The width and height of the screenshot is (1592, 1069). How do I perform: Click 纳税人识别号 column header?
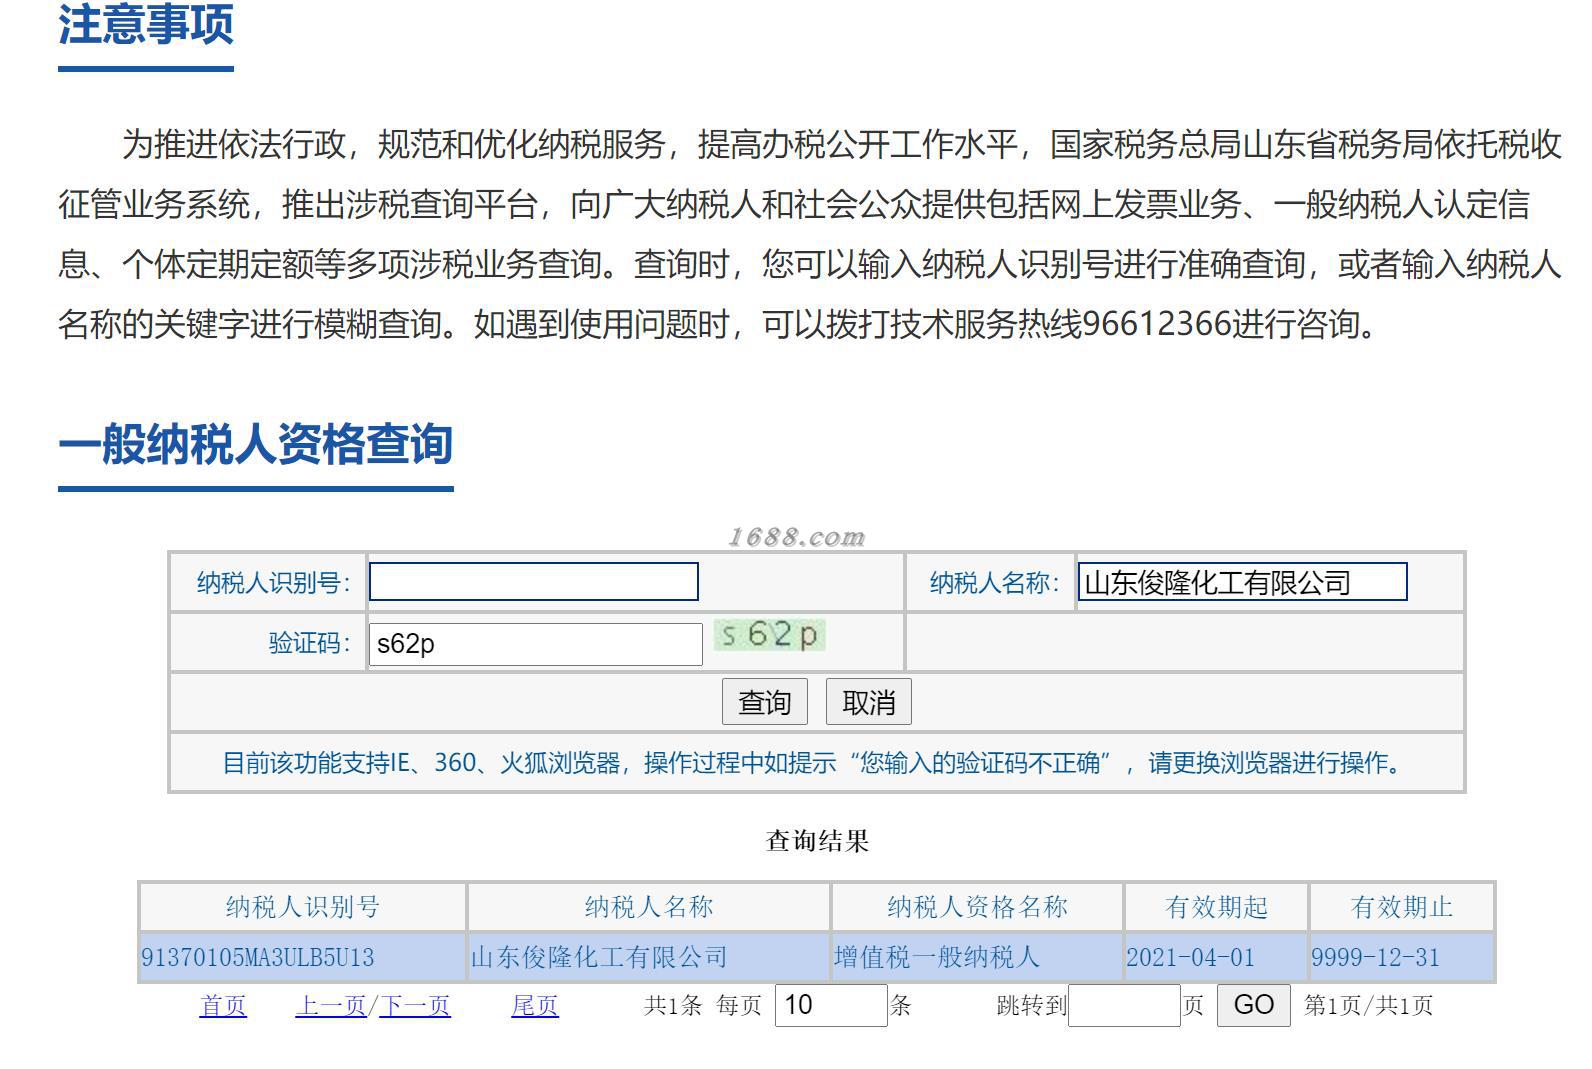click(x=303, y=907)
